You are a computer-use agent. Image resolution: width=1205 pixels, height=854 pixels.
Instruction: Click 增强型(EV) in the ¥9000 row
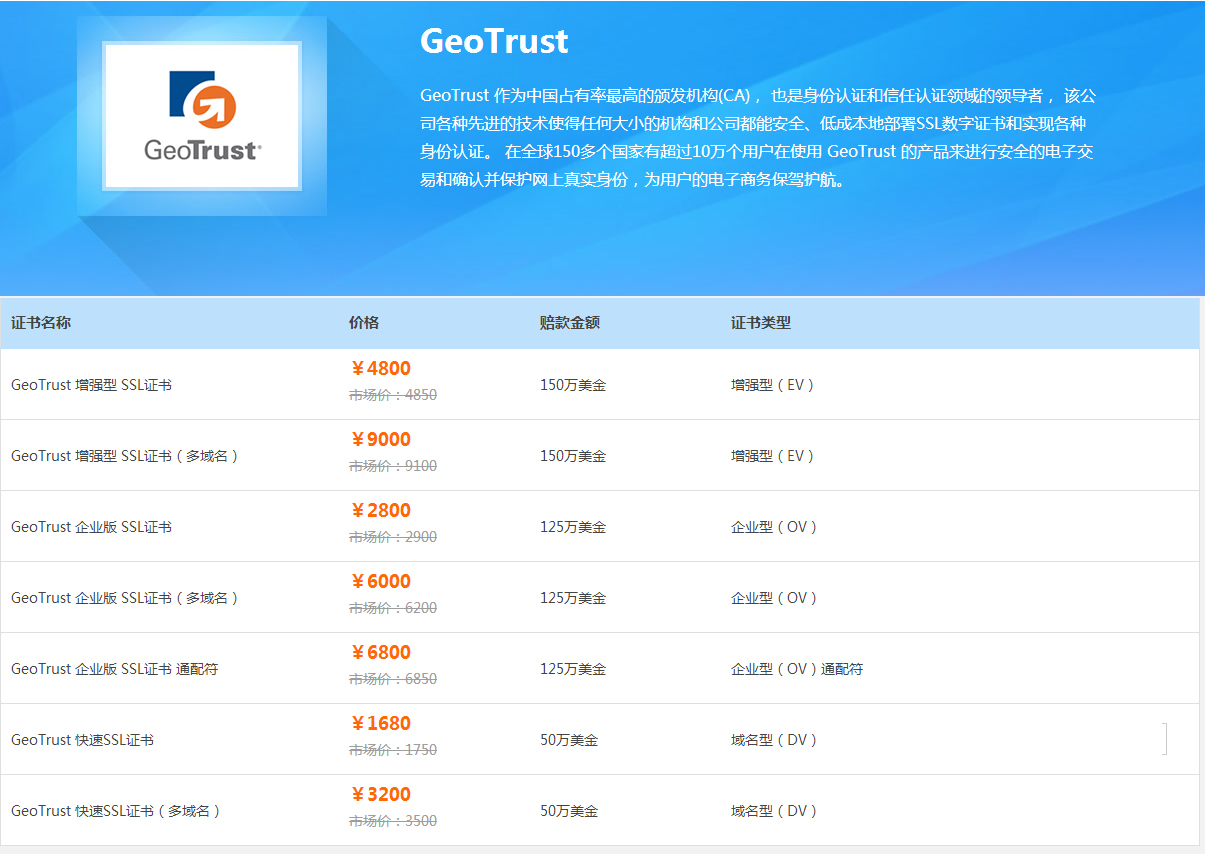coord(773,456)
